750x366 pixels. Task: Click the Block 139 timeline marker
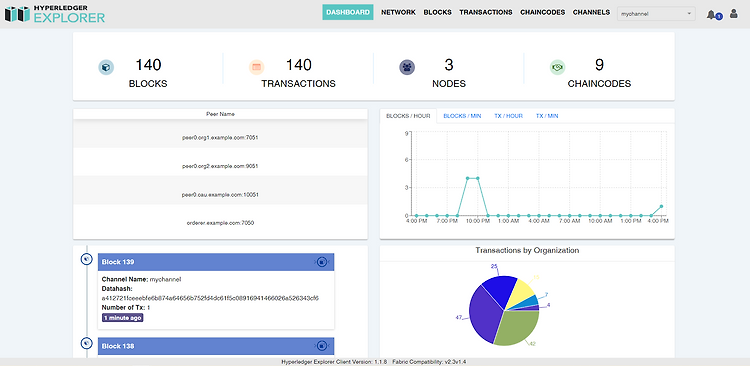86,259
